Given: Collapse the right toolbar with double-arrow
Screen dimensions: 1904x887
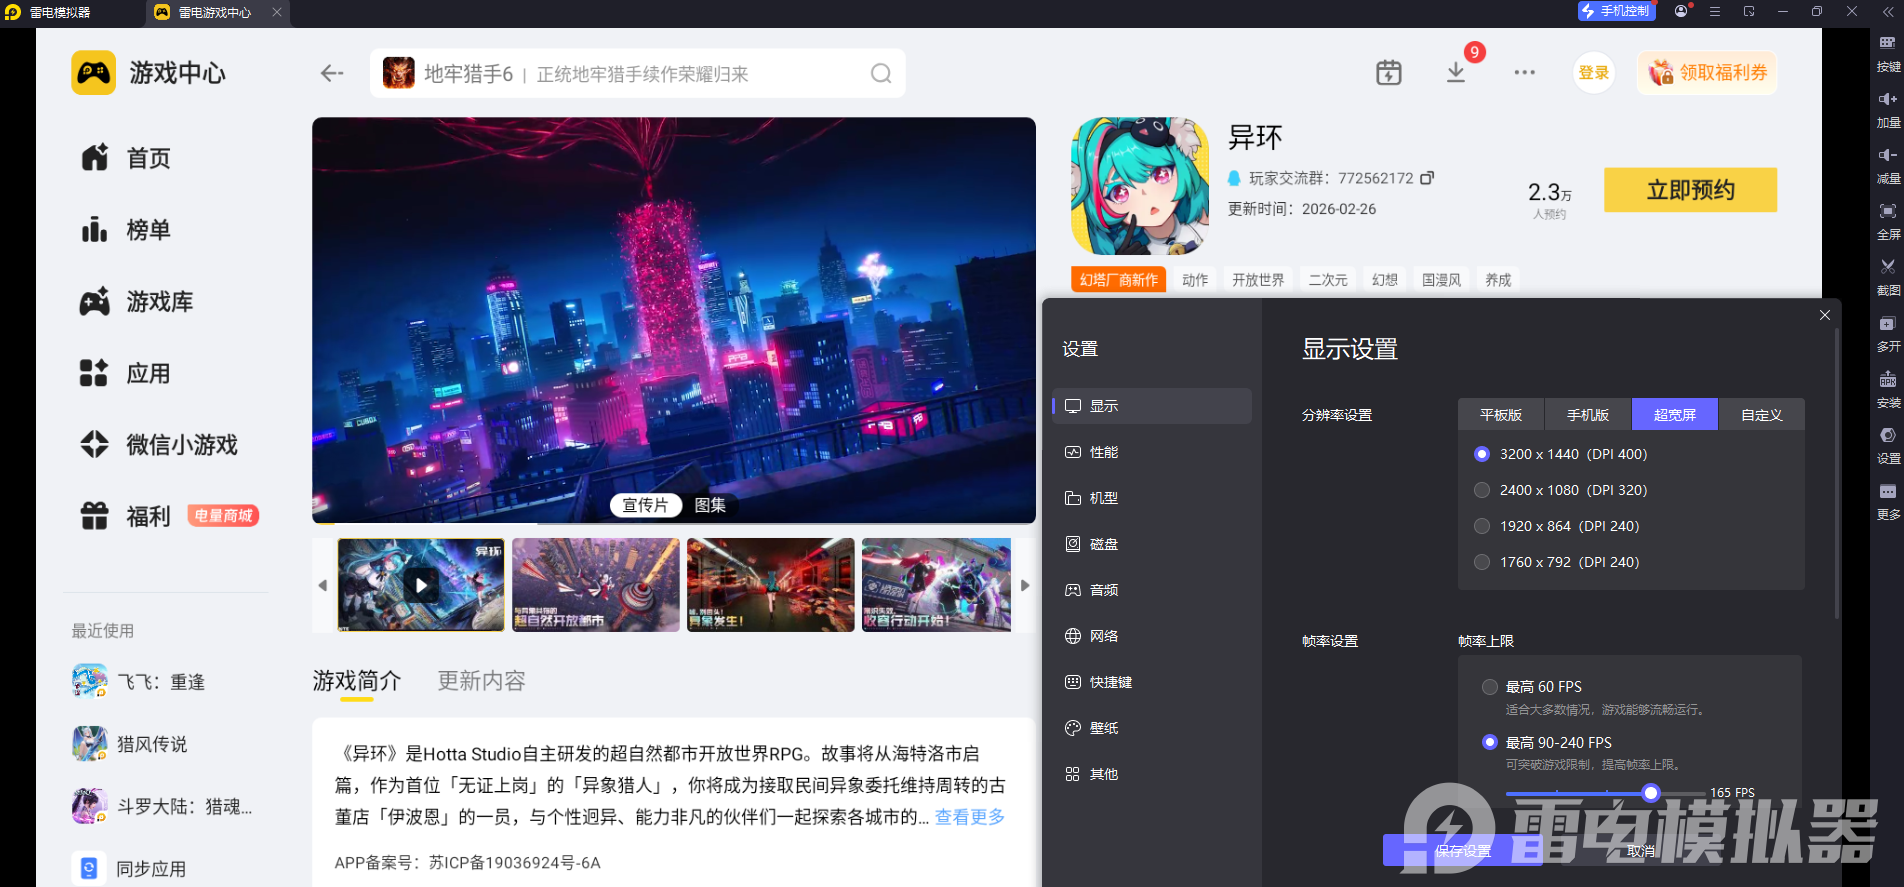Looking at the screenshot, I should coord(1887,12).
